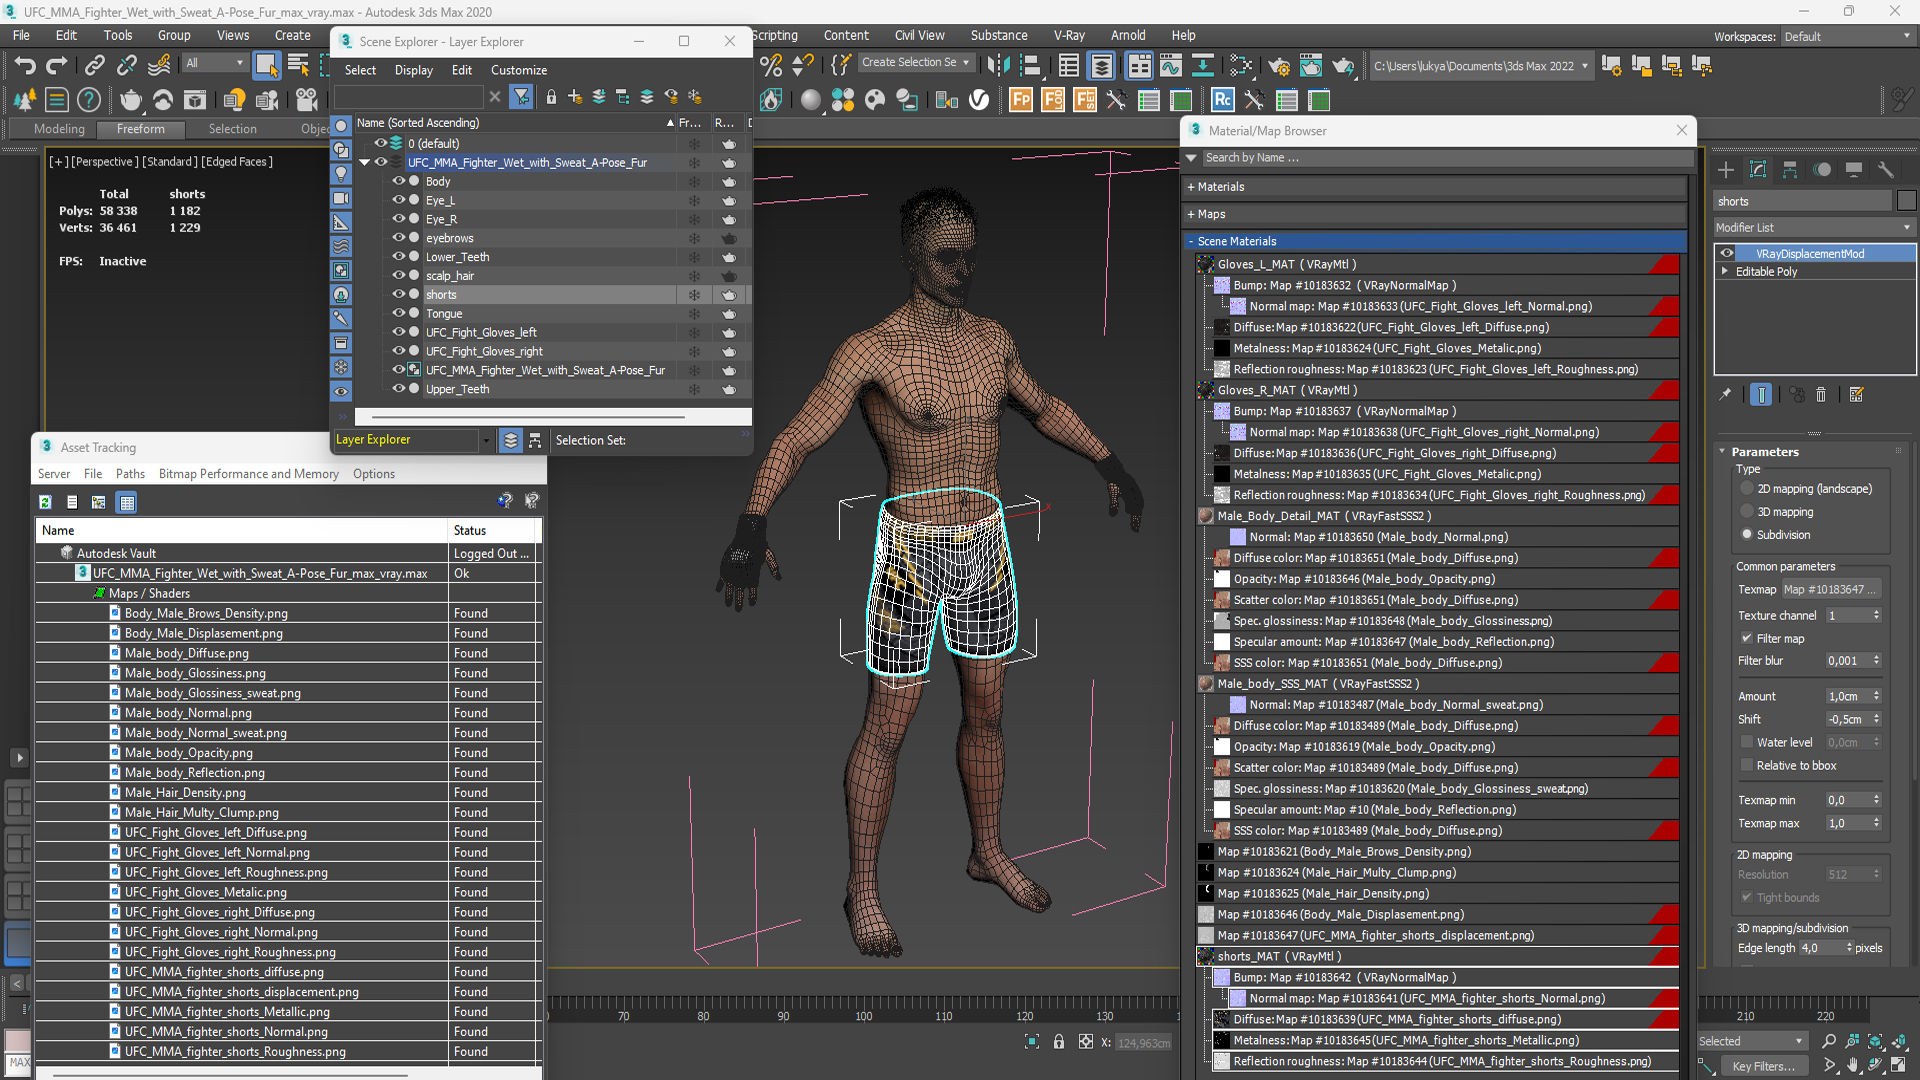Screen dimensions: 1920x1080
Task: Click the Align tool icon
Action: click(x=1030, y=66)
